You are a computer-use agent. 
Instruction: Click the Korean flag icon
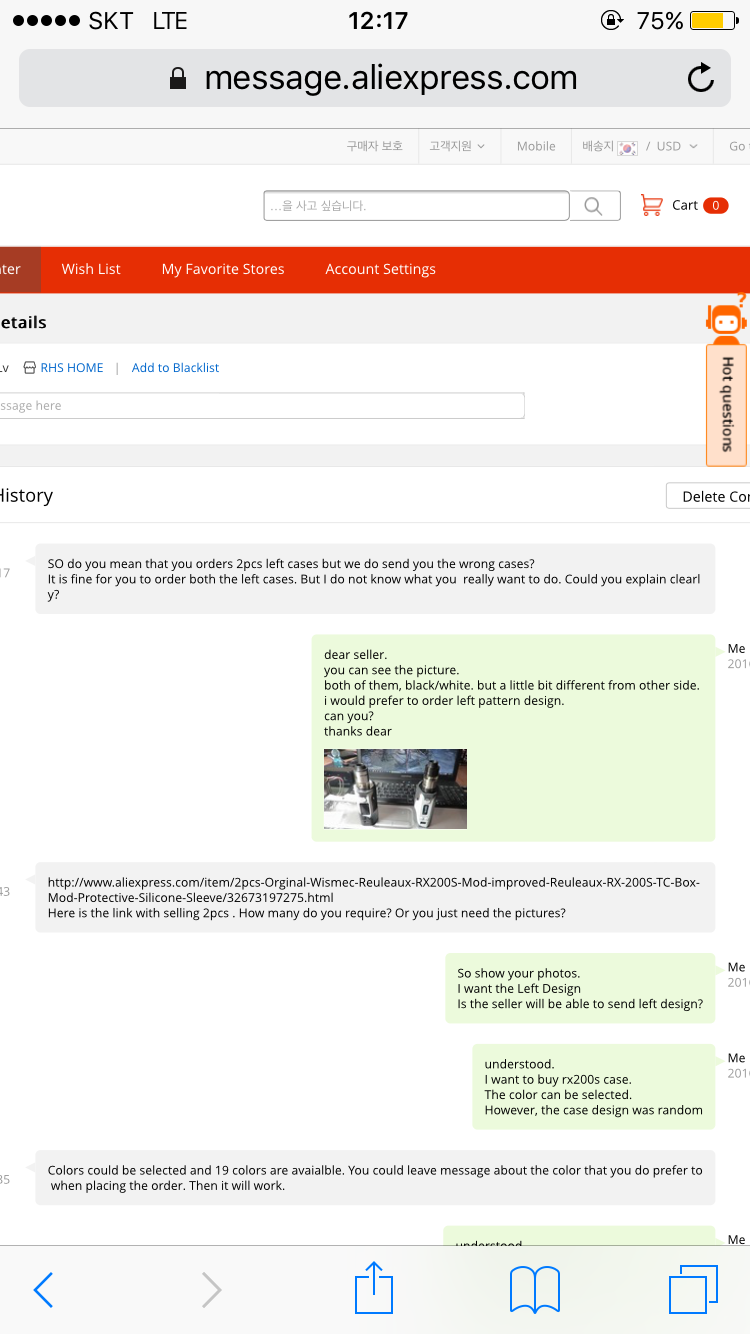(x=628, y=147)
